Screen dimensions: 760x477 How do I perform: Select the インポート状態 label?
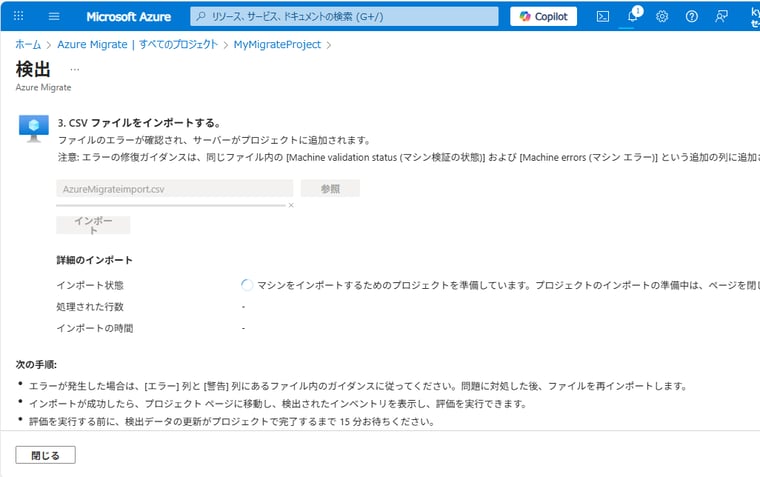[x=90, y=285]
